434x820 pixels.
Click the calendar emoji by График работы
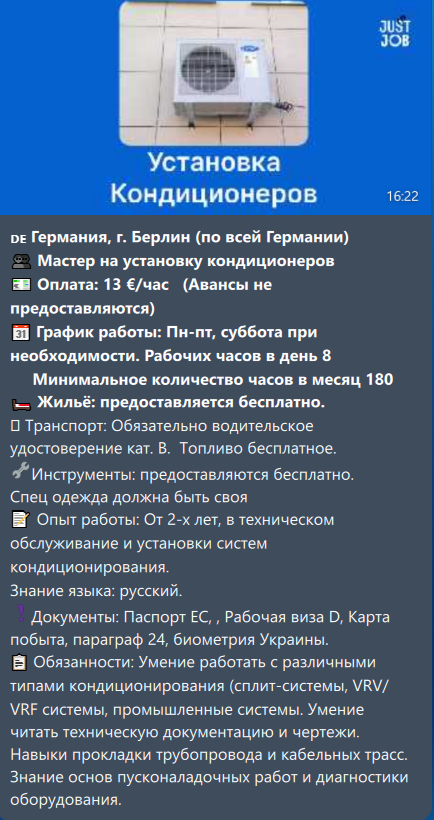click(21, 333)
